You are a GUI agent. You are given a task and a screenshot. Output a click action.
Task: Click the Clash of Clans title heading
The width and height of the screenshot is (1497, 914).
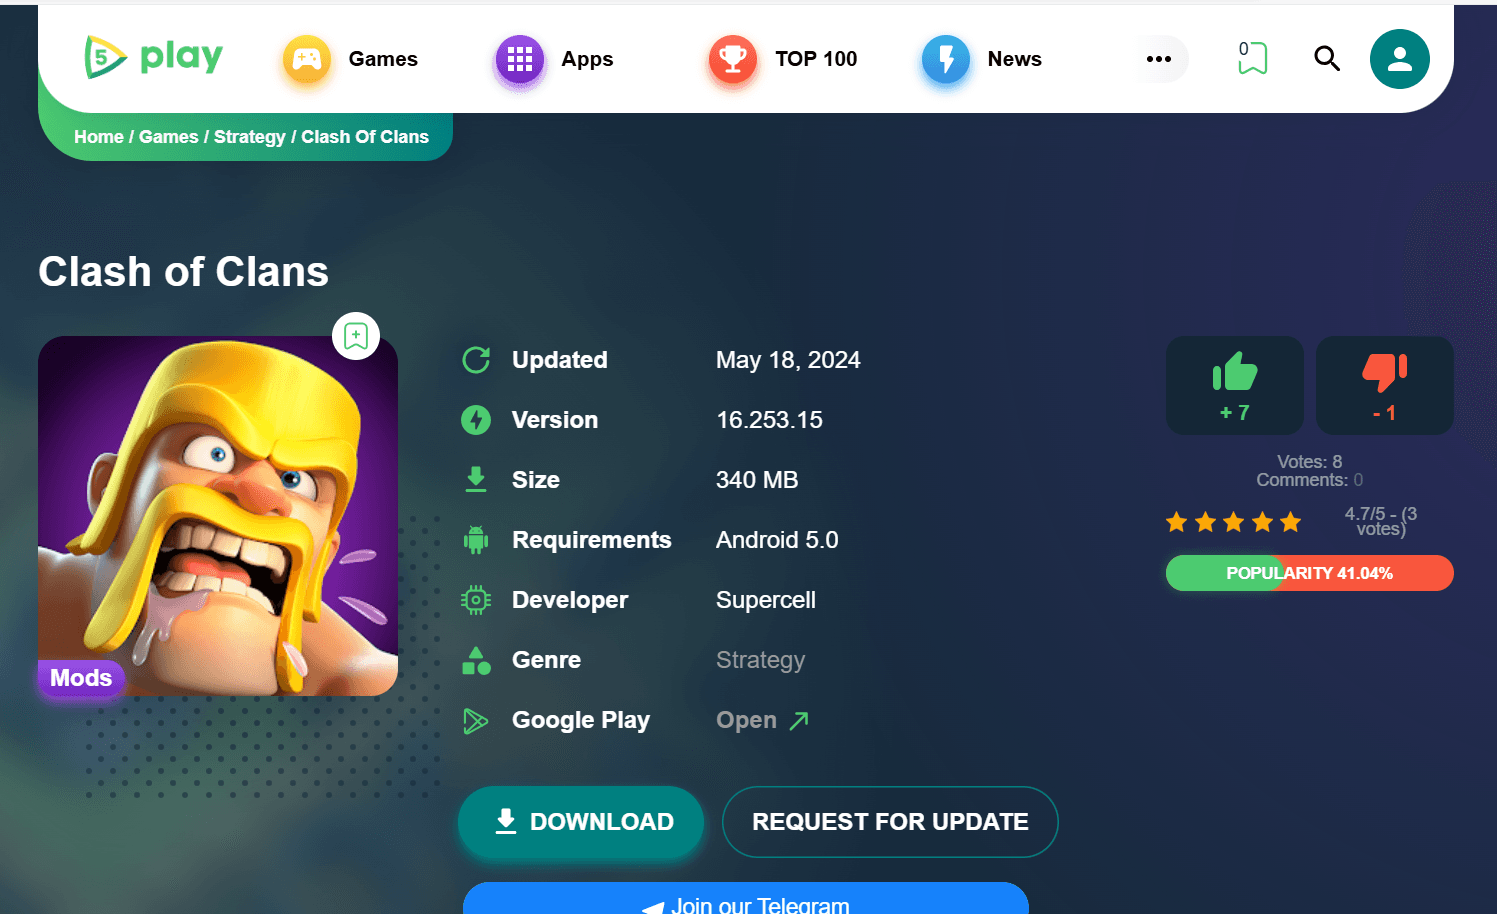(x=184, y=272)
